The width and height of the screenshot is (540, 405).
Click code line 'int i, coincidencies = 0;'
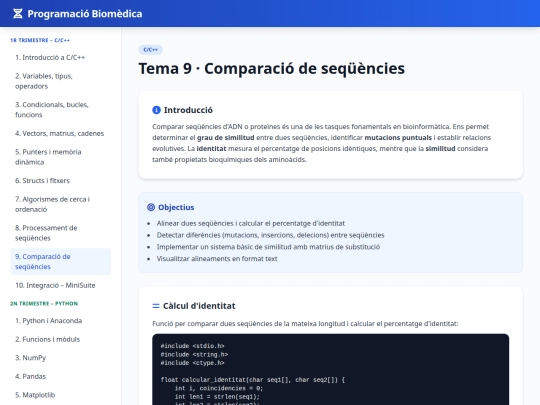click(x=219, y=388)
